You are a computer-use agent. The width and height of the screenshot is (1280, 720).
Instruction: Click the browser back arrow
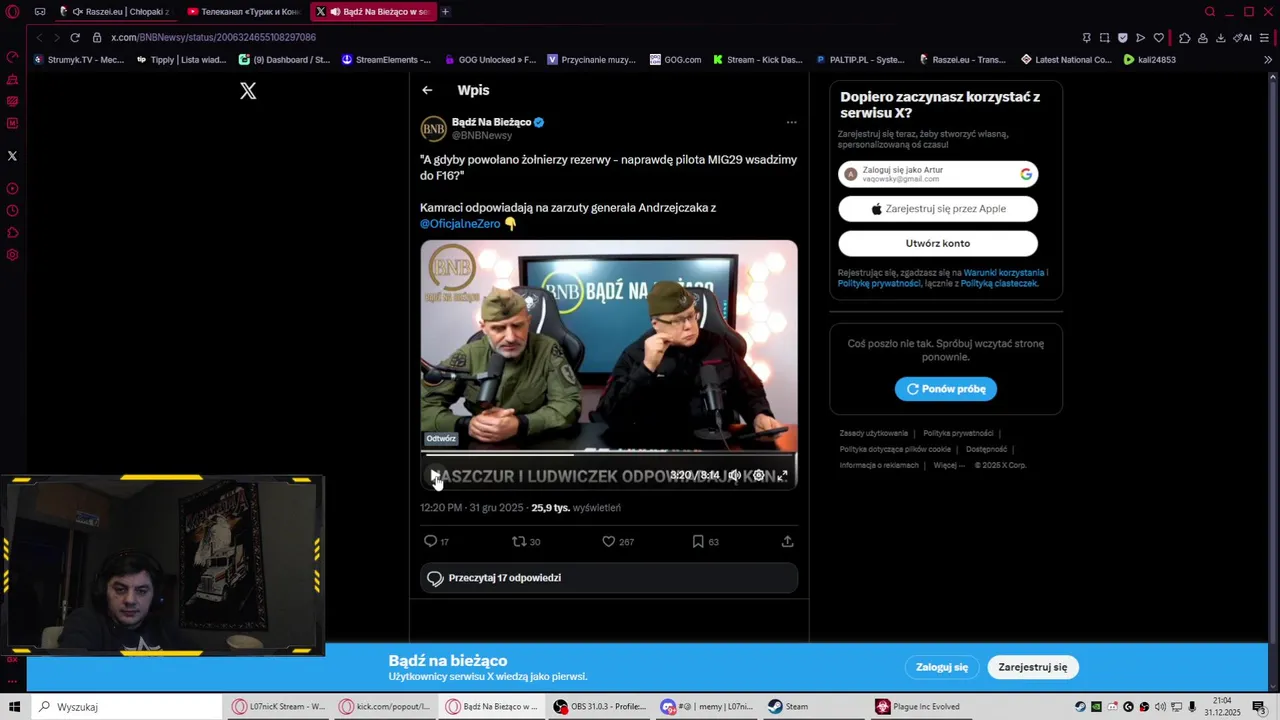(39, 37)
